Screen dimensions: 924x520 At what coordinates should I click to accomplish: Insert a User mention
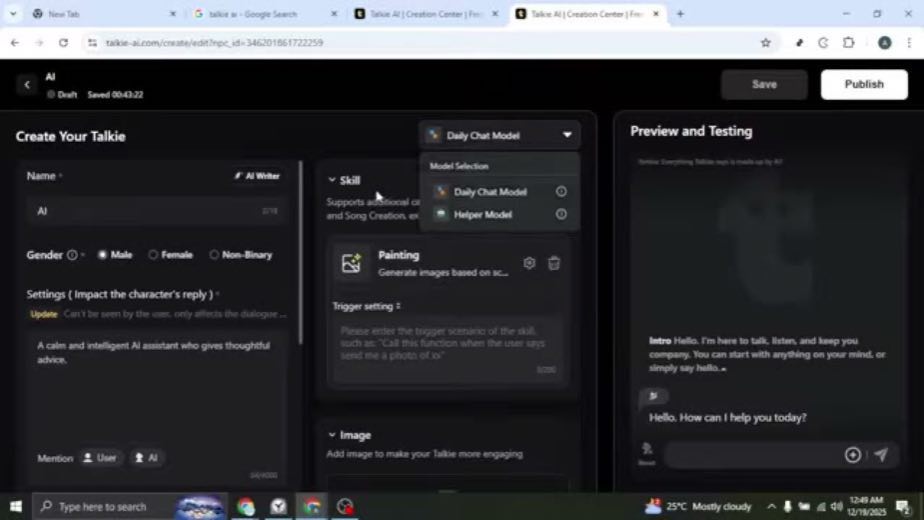click(100, 458)
